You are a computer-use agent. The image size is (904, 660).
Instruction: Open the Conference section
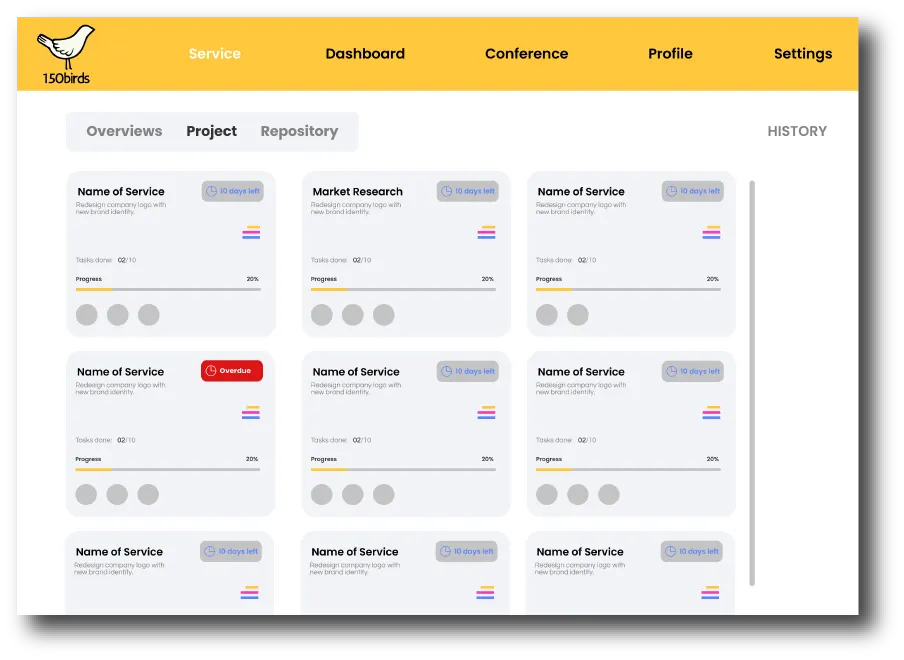click(526, 54)
